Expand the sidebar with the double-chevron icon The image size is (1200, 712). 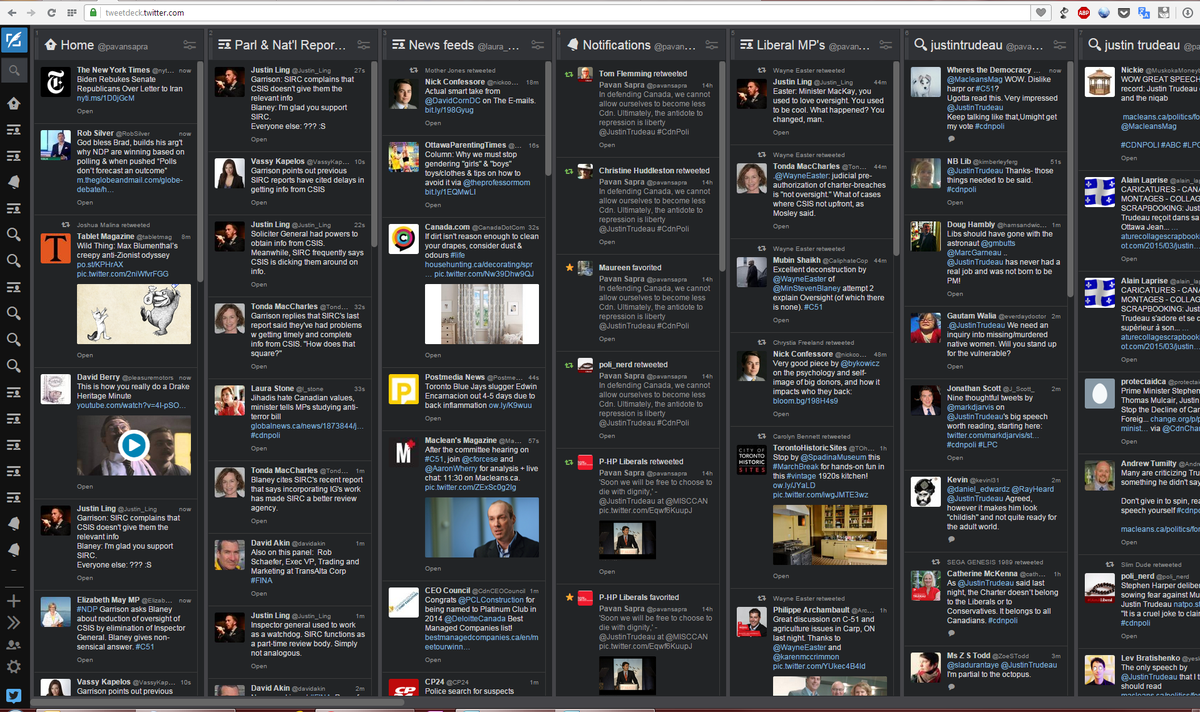click(x=13, y=623)
